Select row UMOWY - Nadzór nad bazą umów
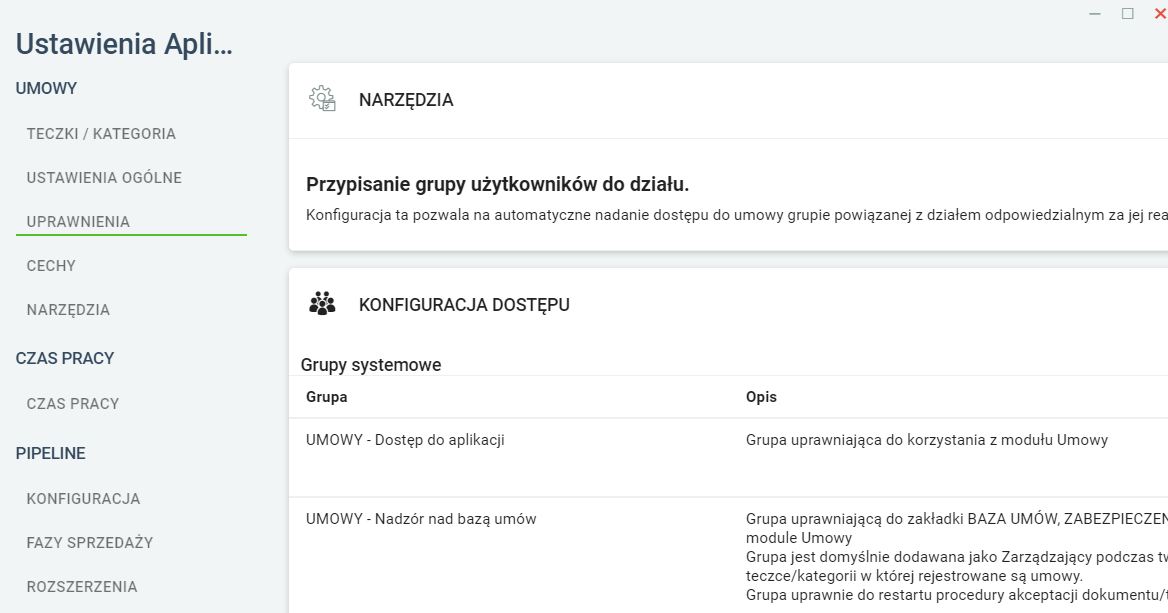1168x613 pixels. click(x=729, y=556)
